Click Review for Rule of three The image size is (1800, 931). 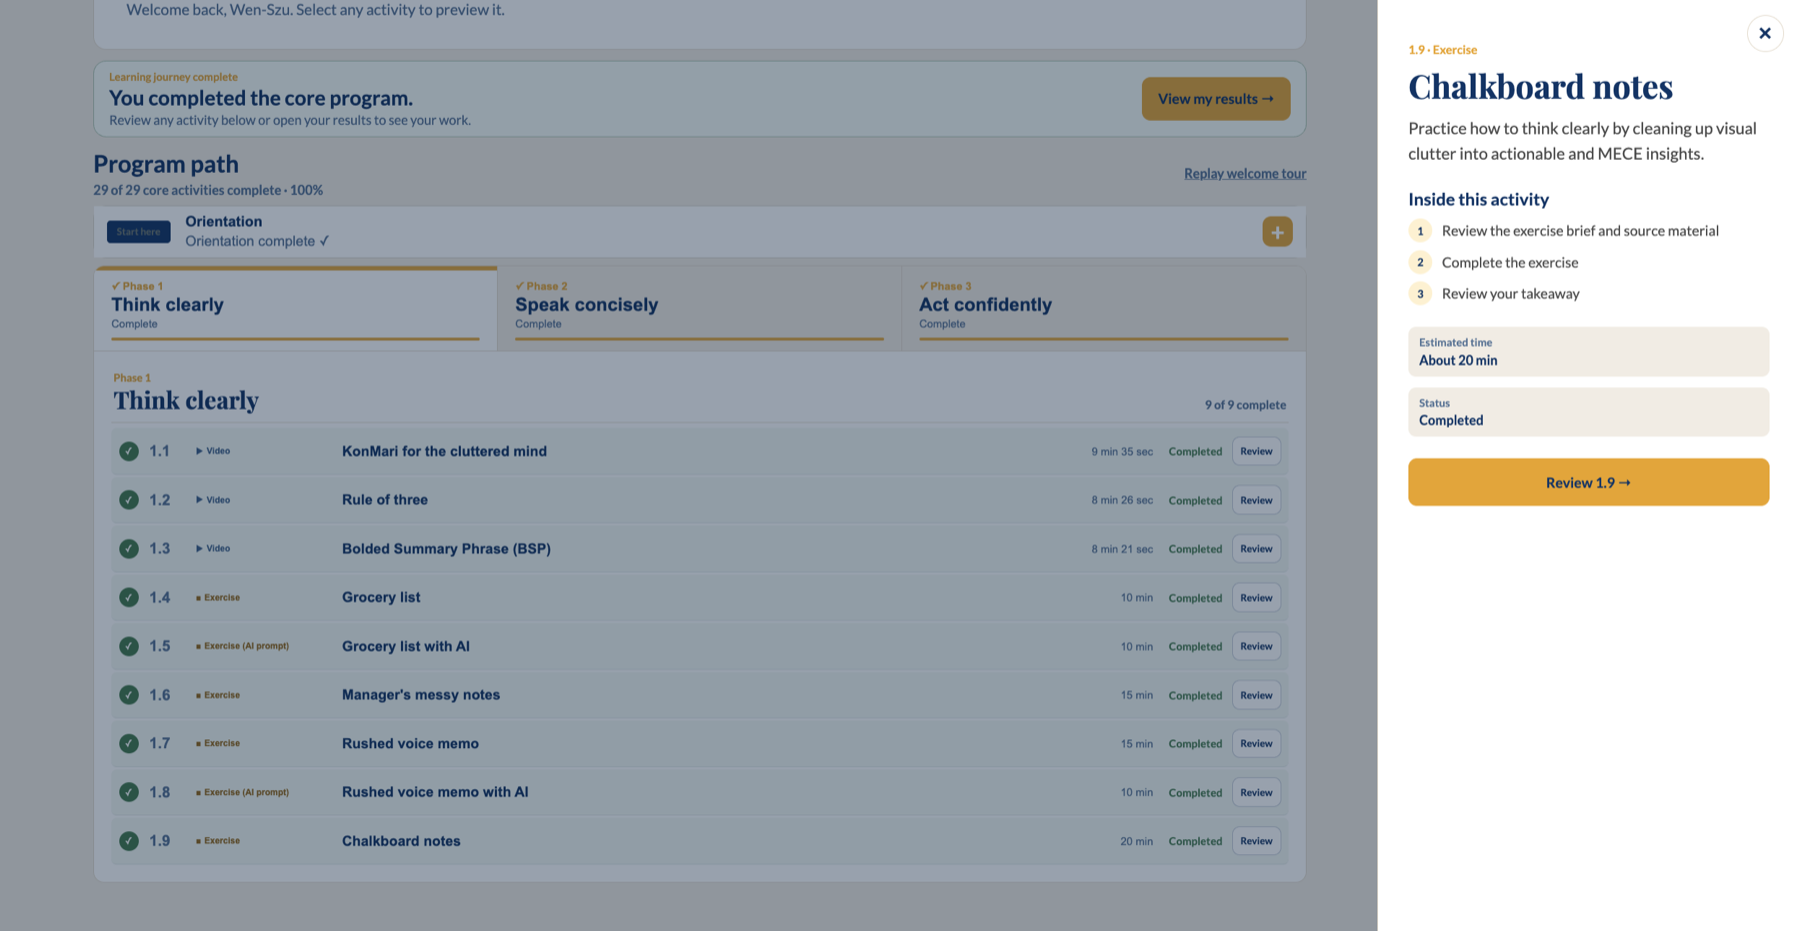(1256, 500)
